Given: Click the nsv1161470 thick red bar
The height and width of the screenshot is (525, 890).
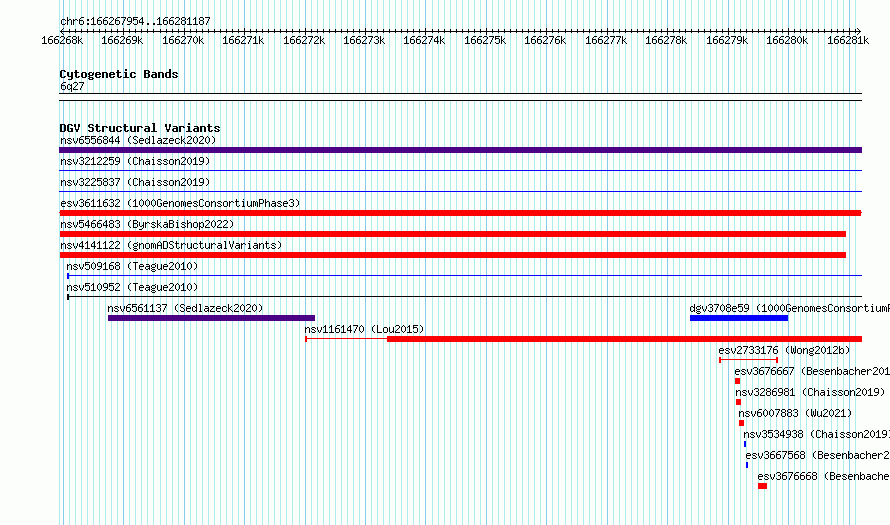Looking at the screenshot, I should (624, 339).
